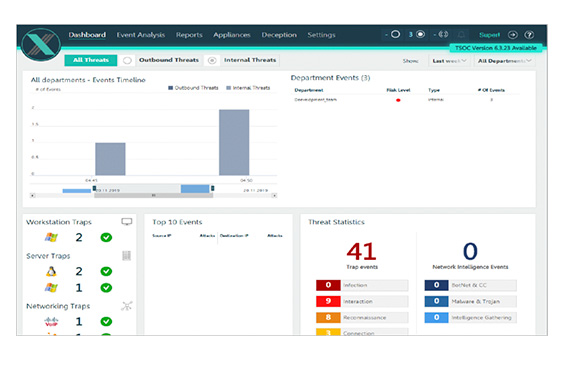Open the Last week time range dropdown
This screenshot has width=565, height=379.
pos(449,61)
